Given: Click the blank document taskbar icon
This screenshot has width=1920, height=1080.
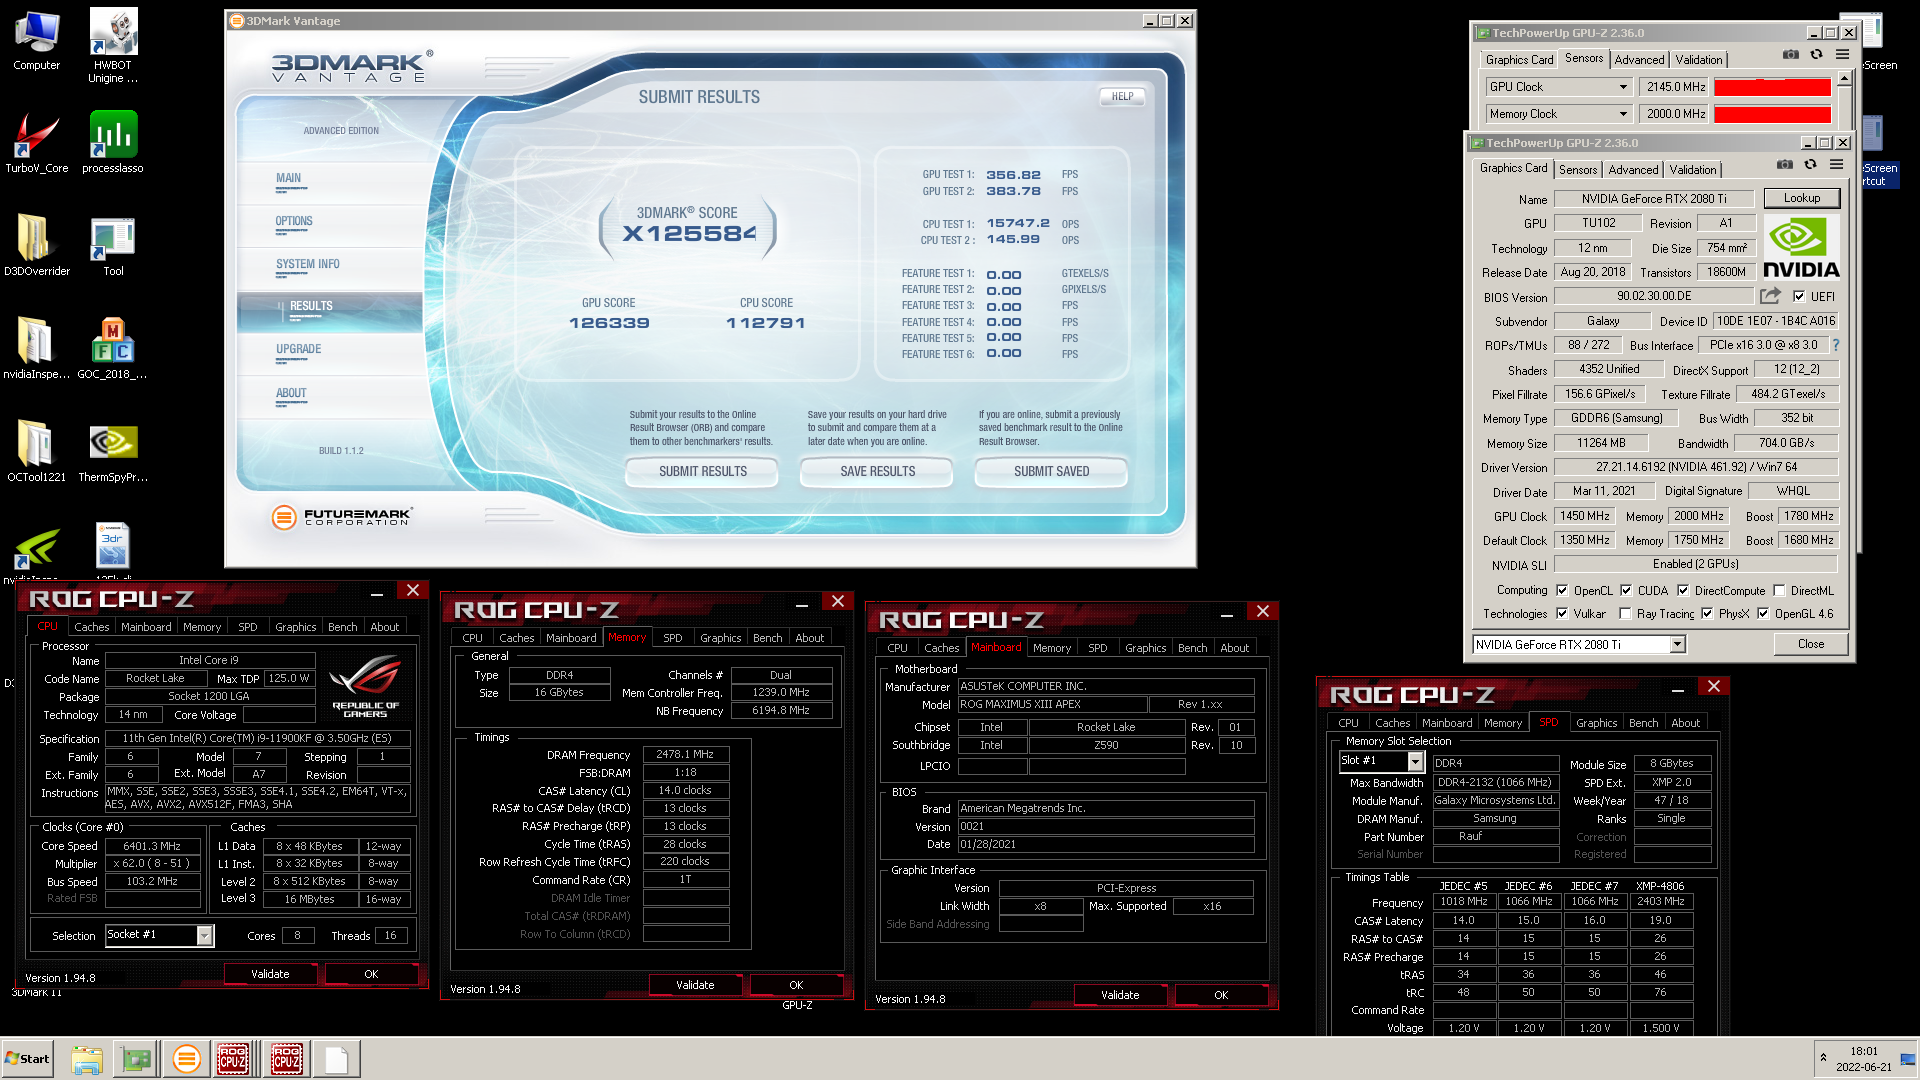Looking at the screenshot, I should click(x=337, y=1059).
